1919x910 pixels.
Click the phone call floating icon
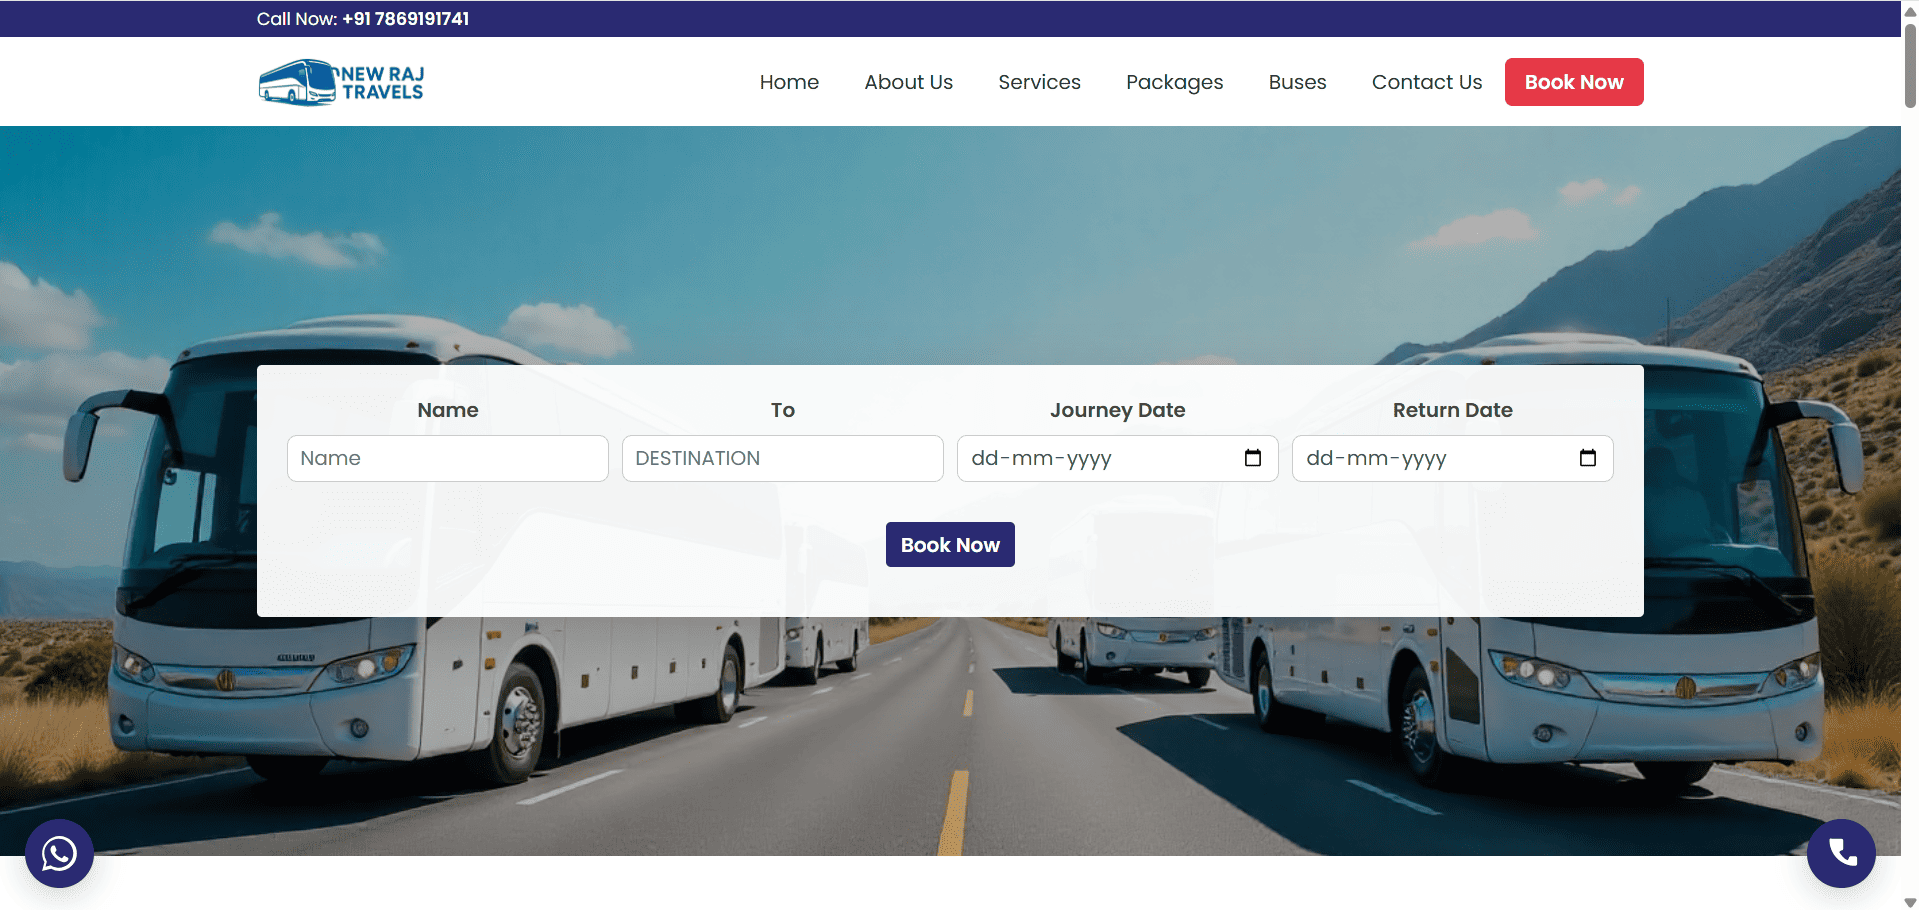1840,853
